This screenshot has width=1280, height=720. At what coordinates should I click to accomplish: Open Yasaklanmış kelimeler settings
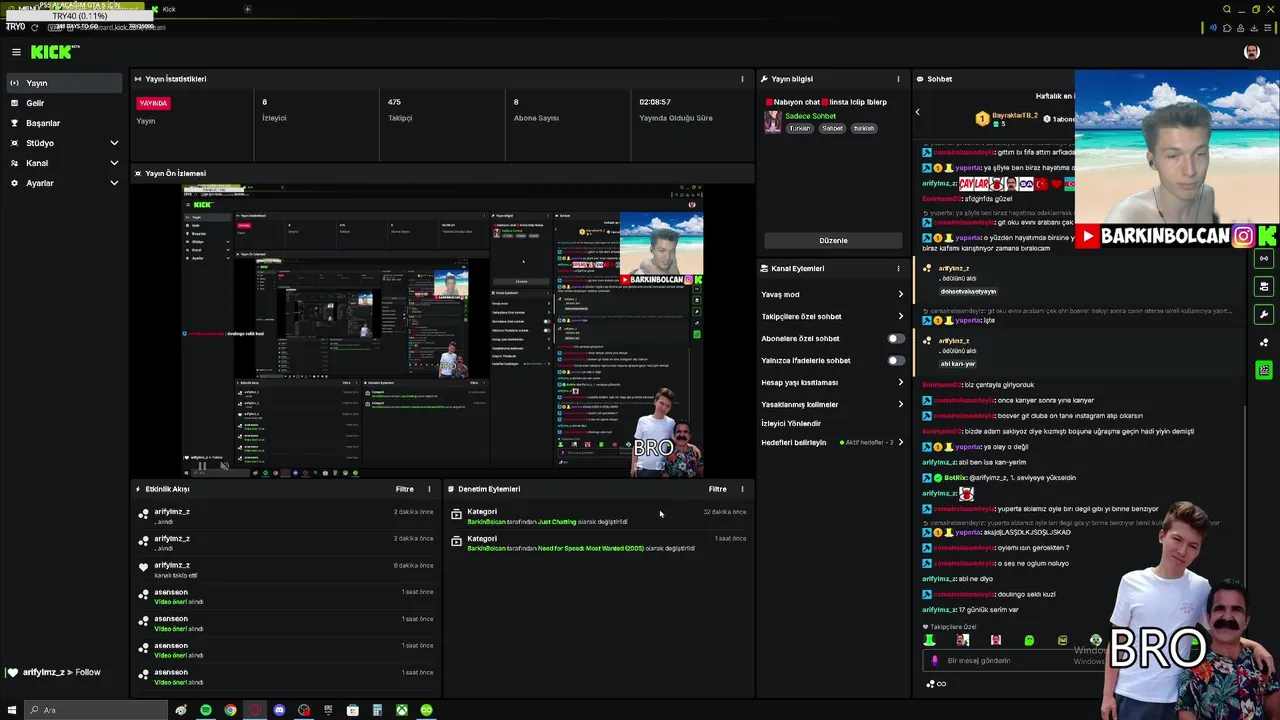click(x=832, y=405)
